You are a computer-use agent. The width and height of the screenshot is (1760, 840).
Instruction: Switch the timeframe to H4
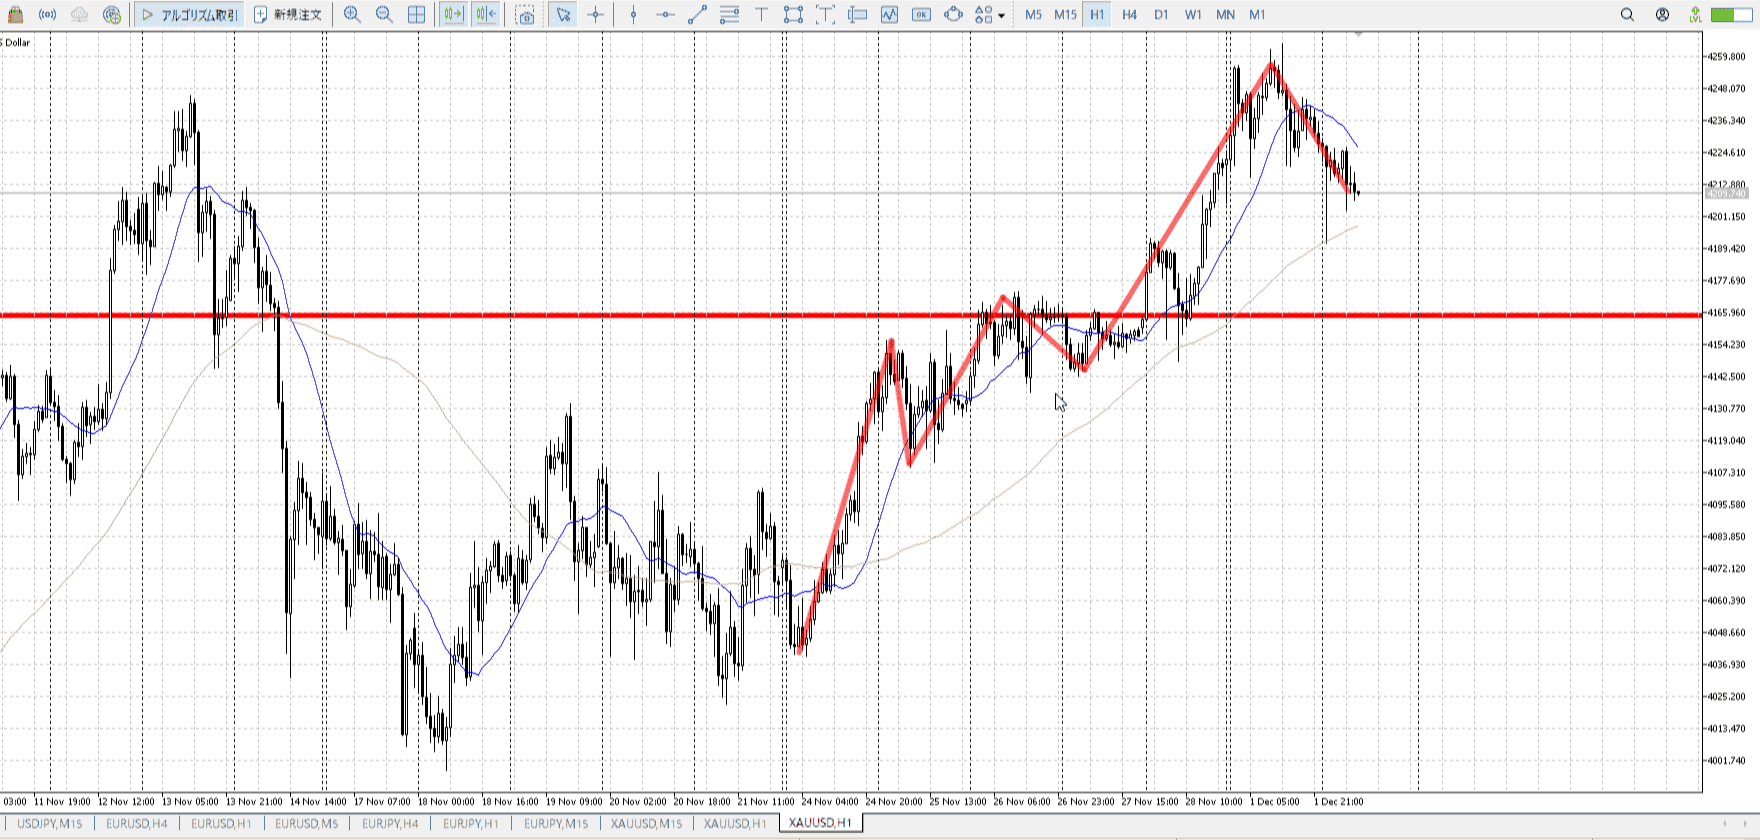tap(1129, 15)
